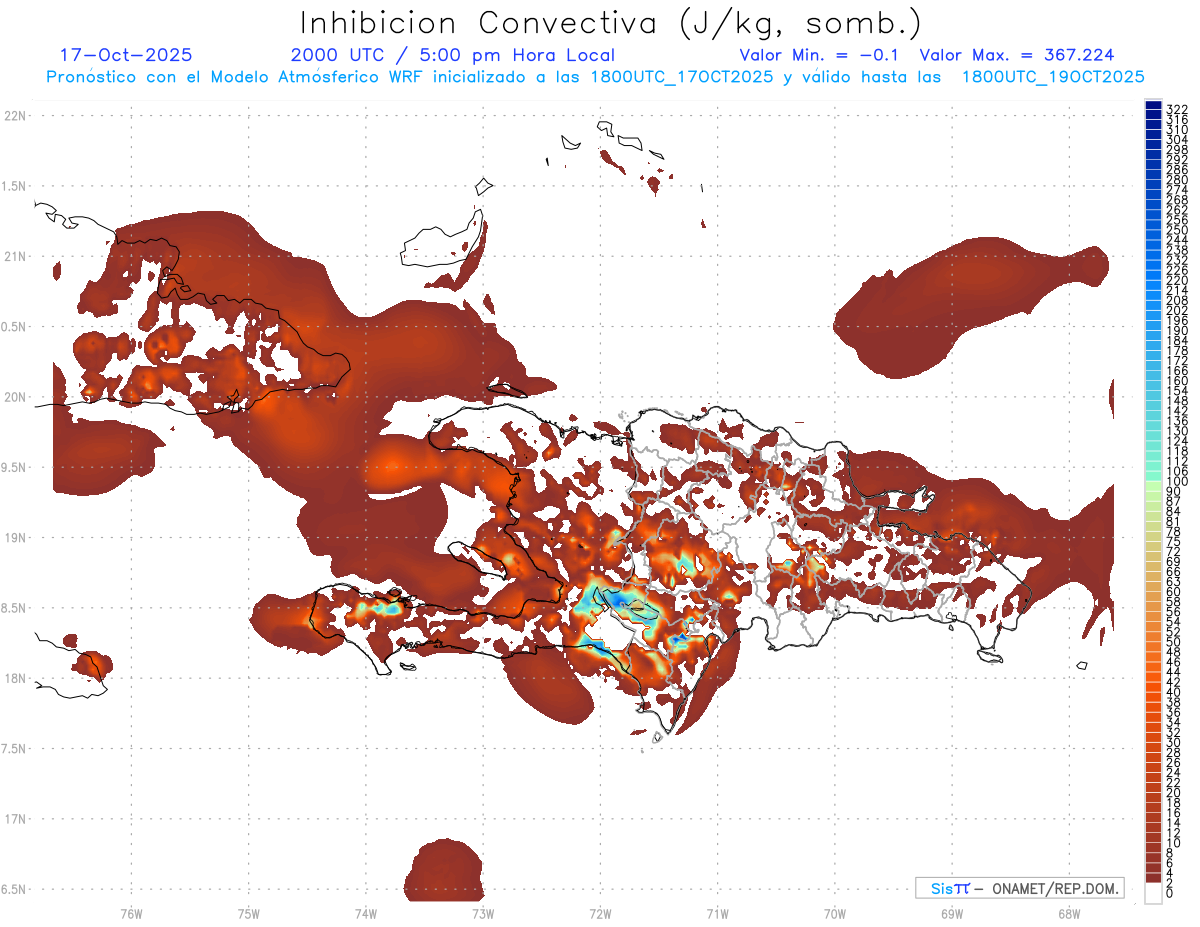Image resolution: width=1200 pixels, height=927 pixels.
Task: Click the "71W" longitude label
Action: point(717,913)
